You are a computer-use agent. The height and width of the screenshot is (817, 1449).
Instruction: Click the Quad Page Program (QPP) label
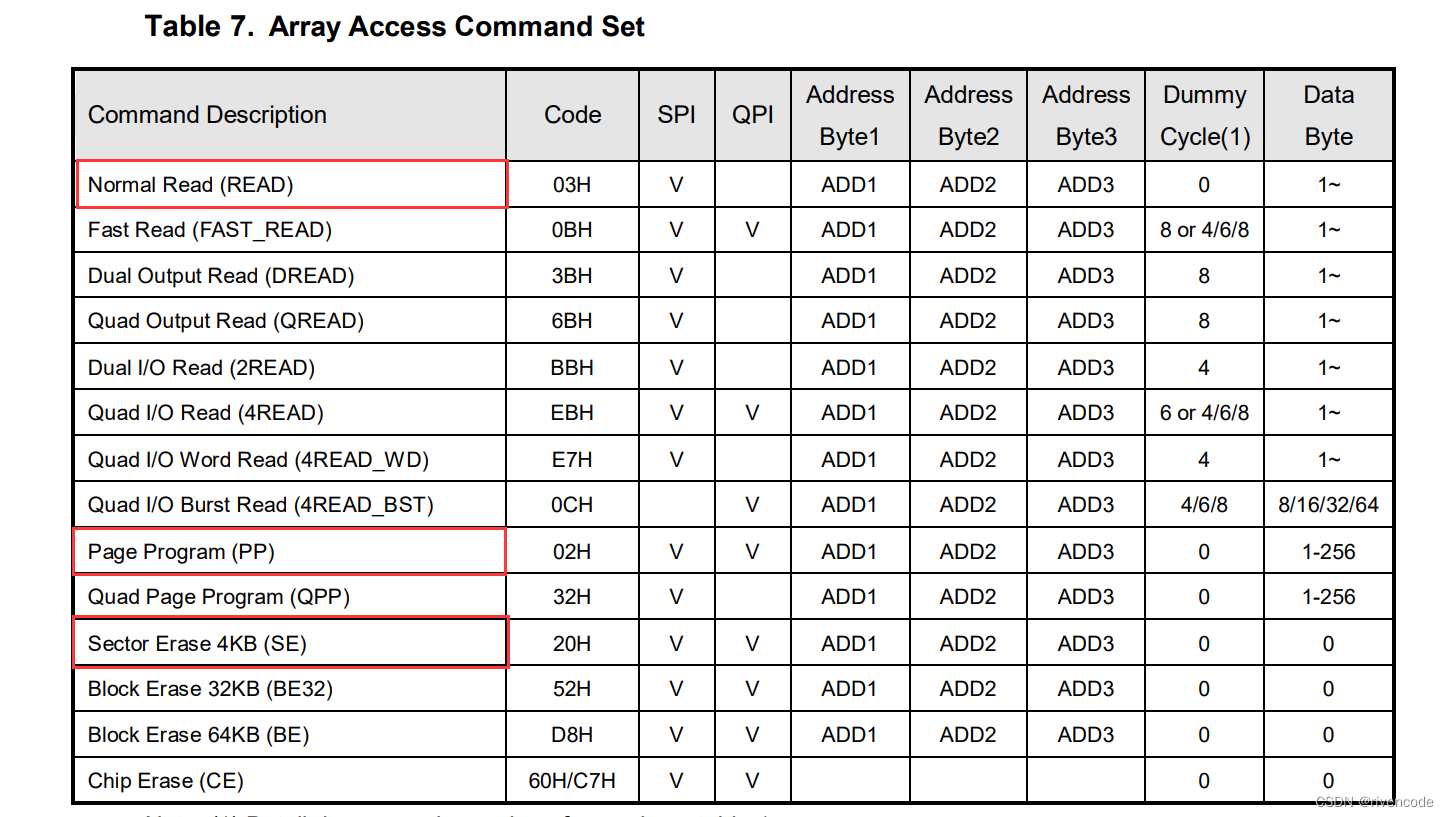click(x=219, y=597)
